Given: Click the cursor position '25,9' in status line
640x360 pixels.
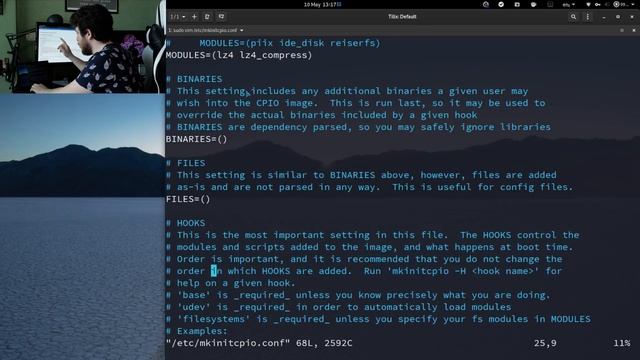Looking at the screenshot, I should pyautogui.click(x=545, y=343).
